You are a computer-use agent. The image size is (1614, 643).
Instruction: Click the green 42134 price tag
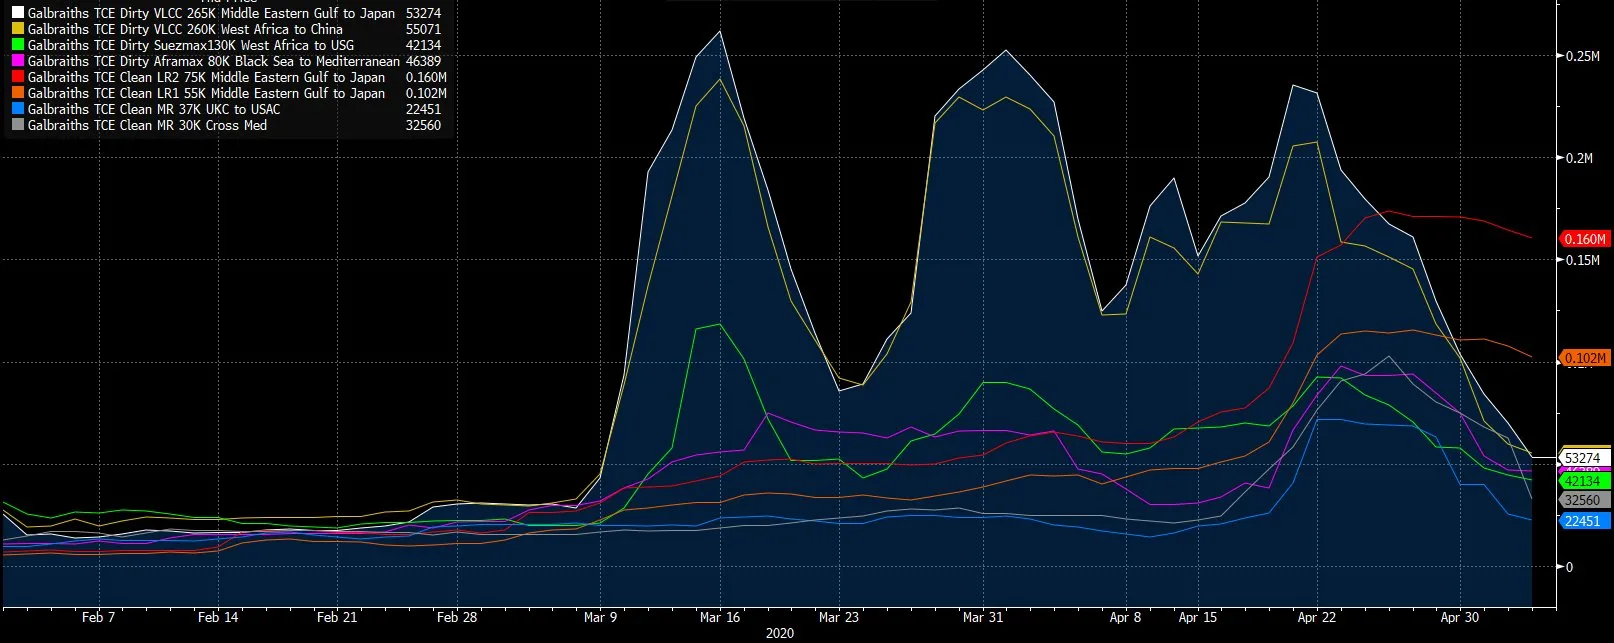click(1582, 481)
